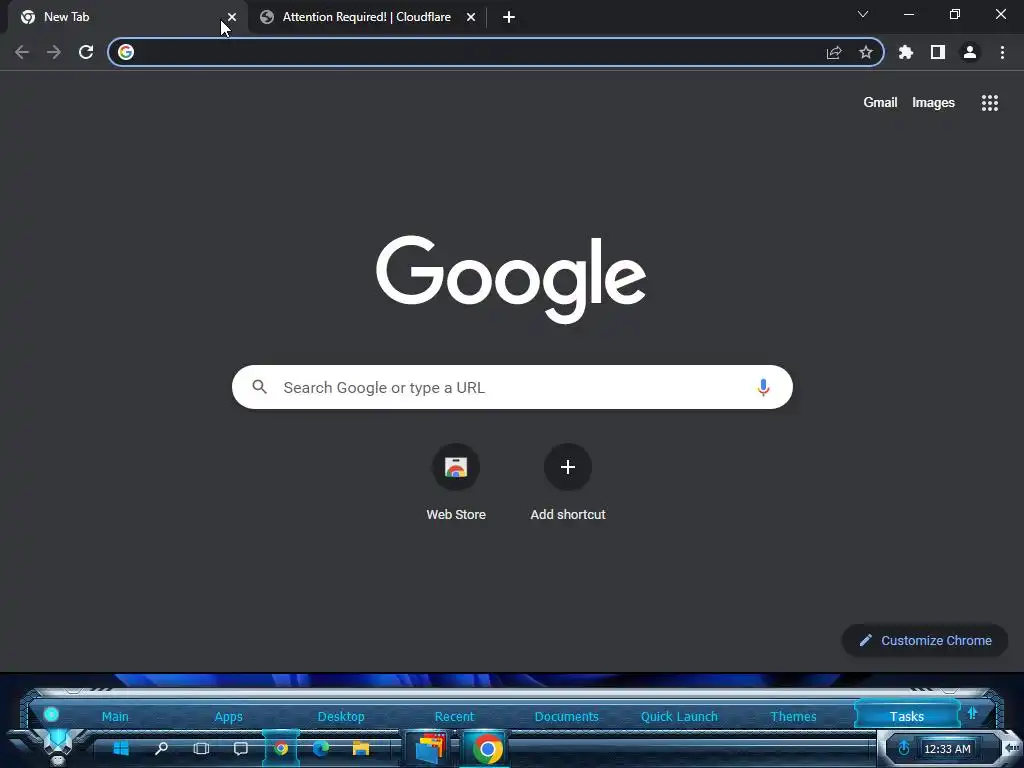
Task: Select the Tasks dock tab
Action: pos(906,716)
